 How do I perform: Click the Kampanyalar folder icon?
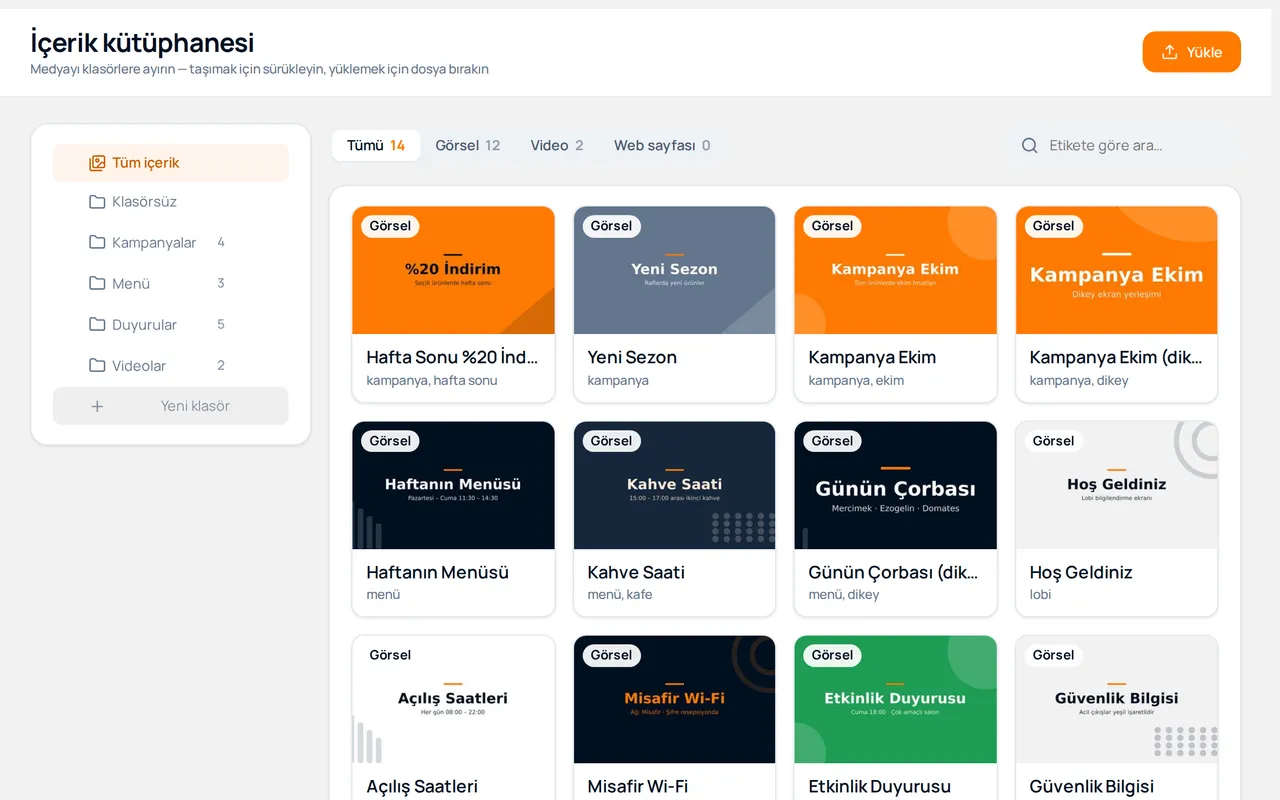[x=97, y=243]
